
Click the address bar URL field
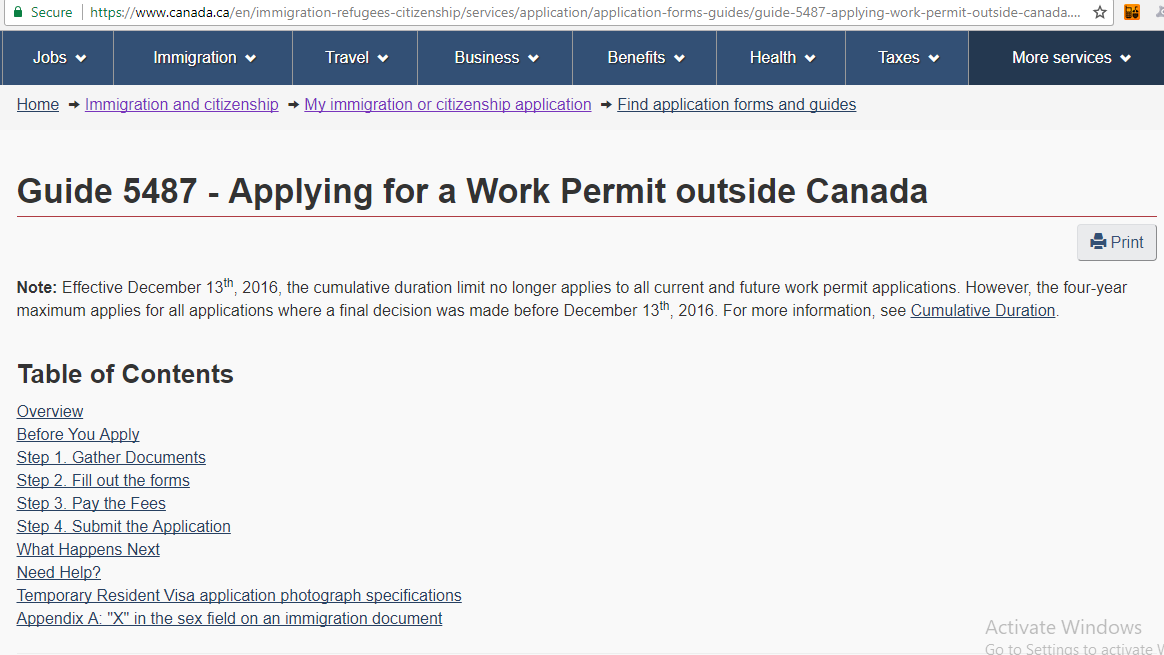coord(585,12)
